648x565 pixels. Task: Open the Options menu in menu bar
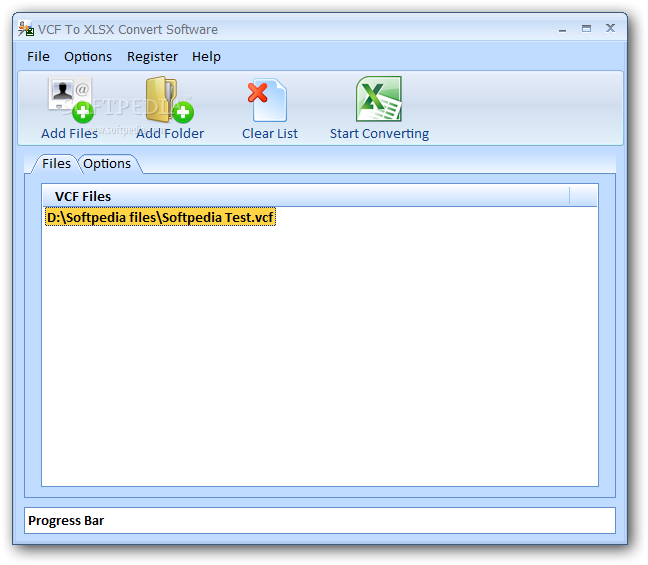point(88,56)
